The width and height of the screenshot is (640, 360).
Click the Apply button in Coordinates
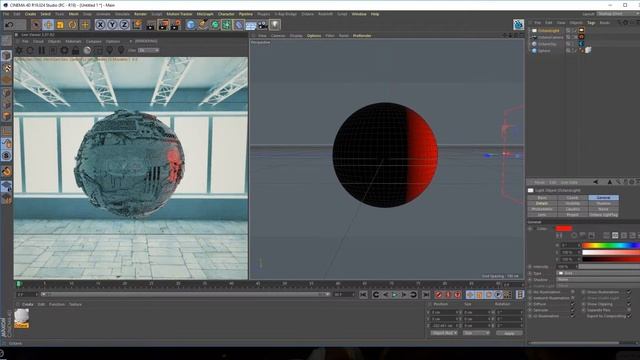pyautogui.click(x=509, y=333)
